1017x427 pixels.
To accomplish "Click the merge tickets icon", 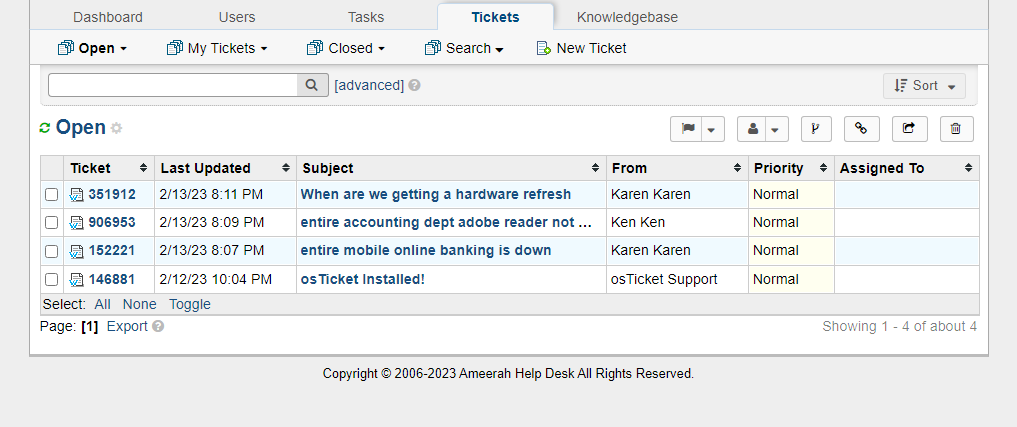I will (x=816, y=129).
